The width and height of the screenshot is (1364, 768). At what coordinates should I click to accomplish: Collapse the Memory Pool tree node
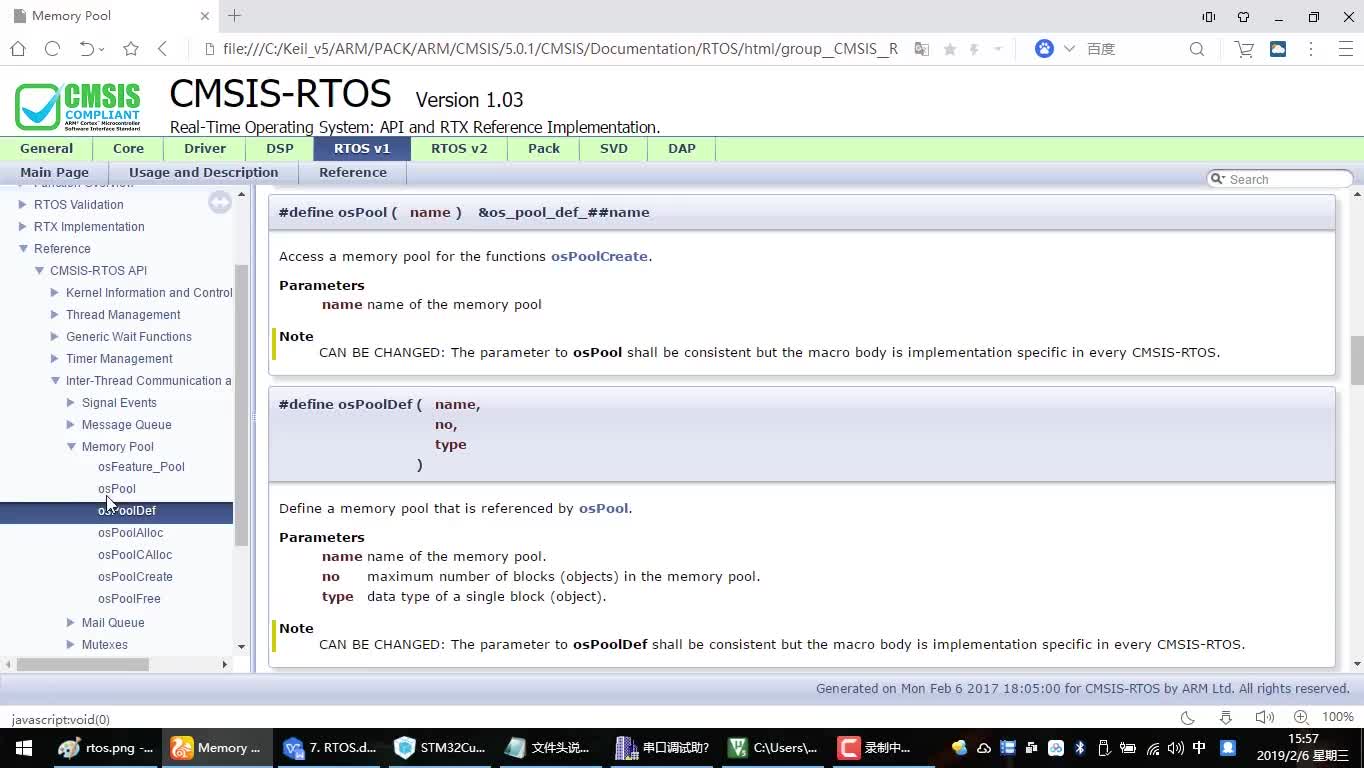pos(71,446)
